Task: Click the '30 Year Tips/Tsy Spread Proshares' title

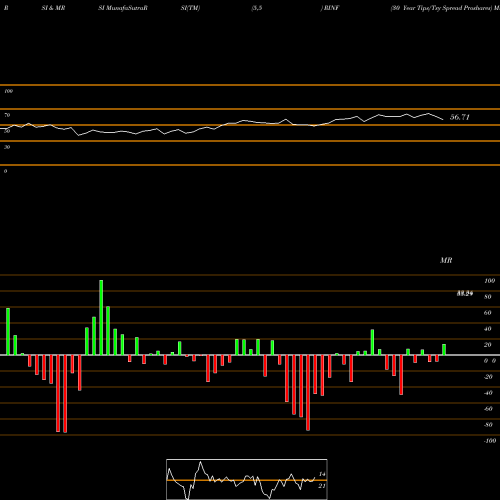Action: click(x=441, y=8)
